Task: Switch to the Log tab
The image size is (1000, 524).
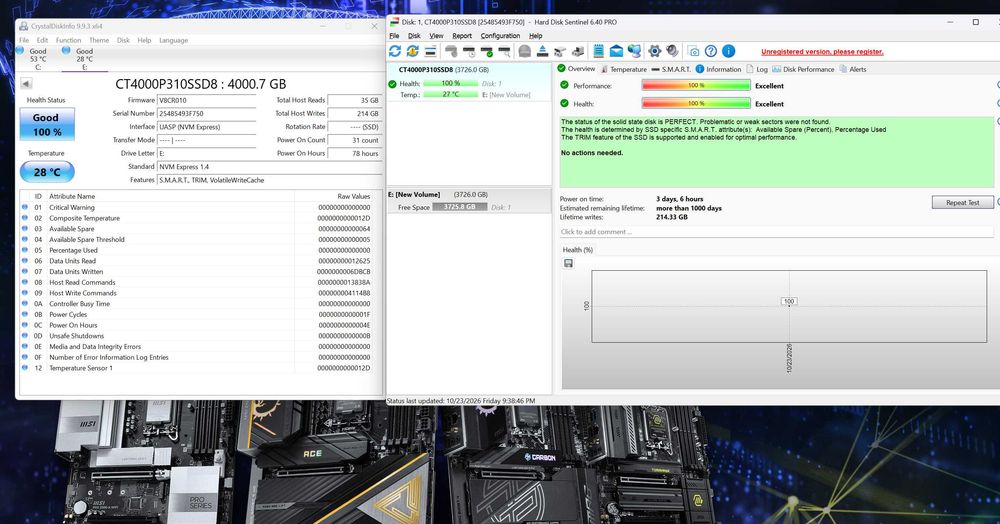Action: tap(756, 69)
